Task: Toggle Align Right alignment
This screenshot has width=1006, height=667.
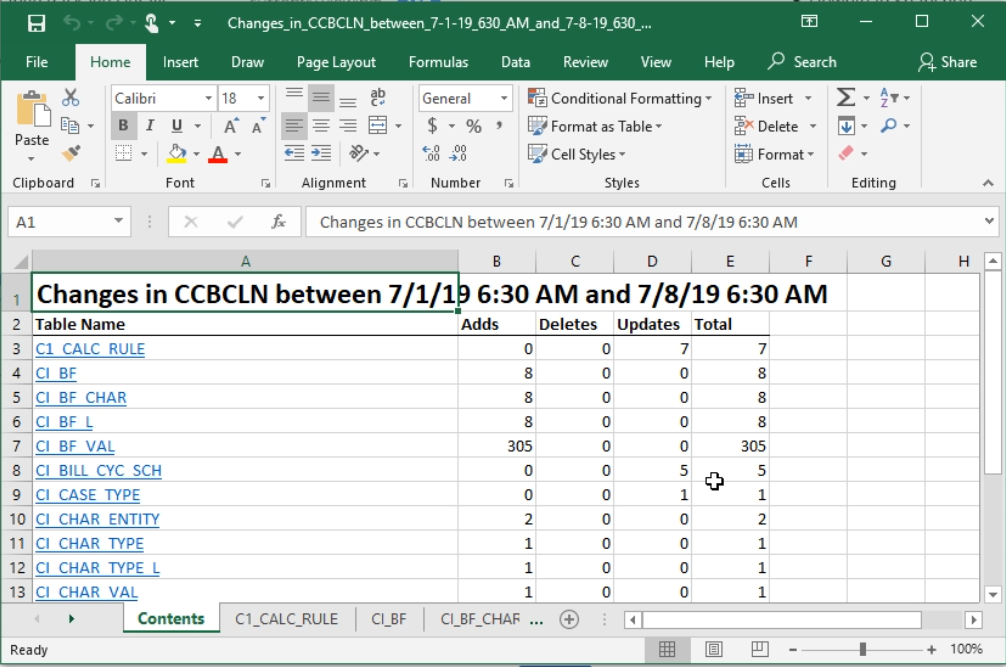Action: coord(348,126)
